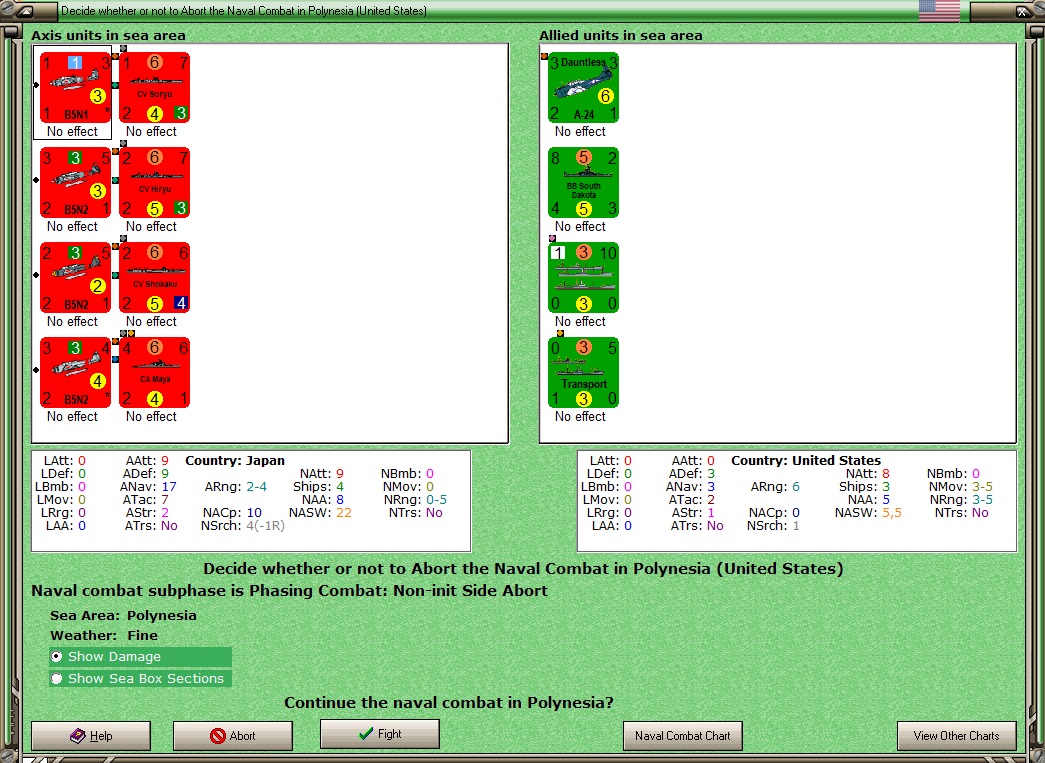Open the Naval Combat Chart
The width and height of the screenshot is (1045, 763).
tap(682, 736)
